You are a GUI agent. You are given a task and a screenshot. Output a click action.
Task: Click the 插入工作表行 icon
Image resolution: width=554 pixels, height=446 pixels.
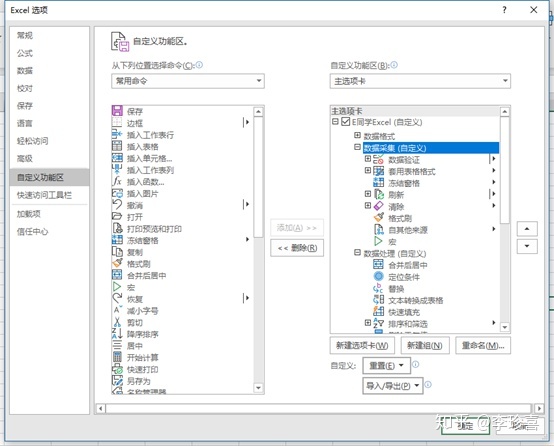(x=117, y=134)
